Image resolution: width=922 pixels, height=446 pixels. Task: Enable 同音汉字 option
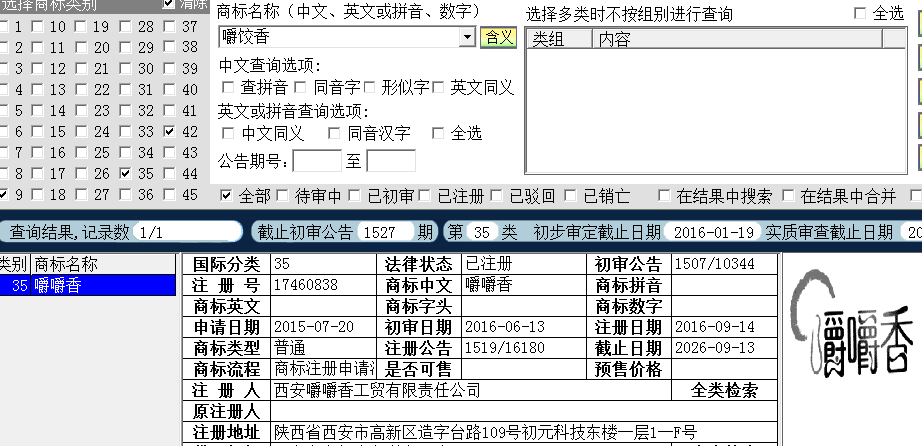pos(334,134)
